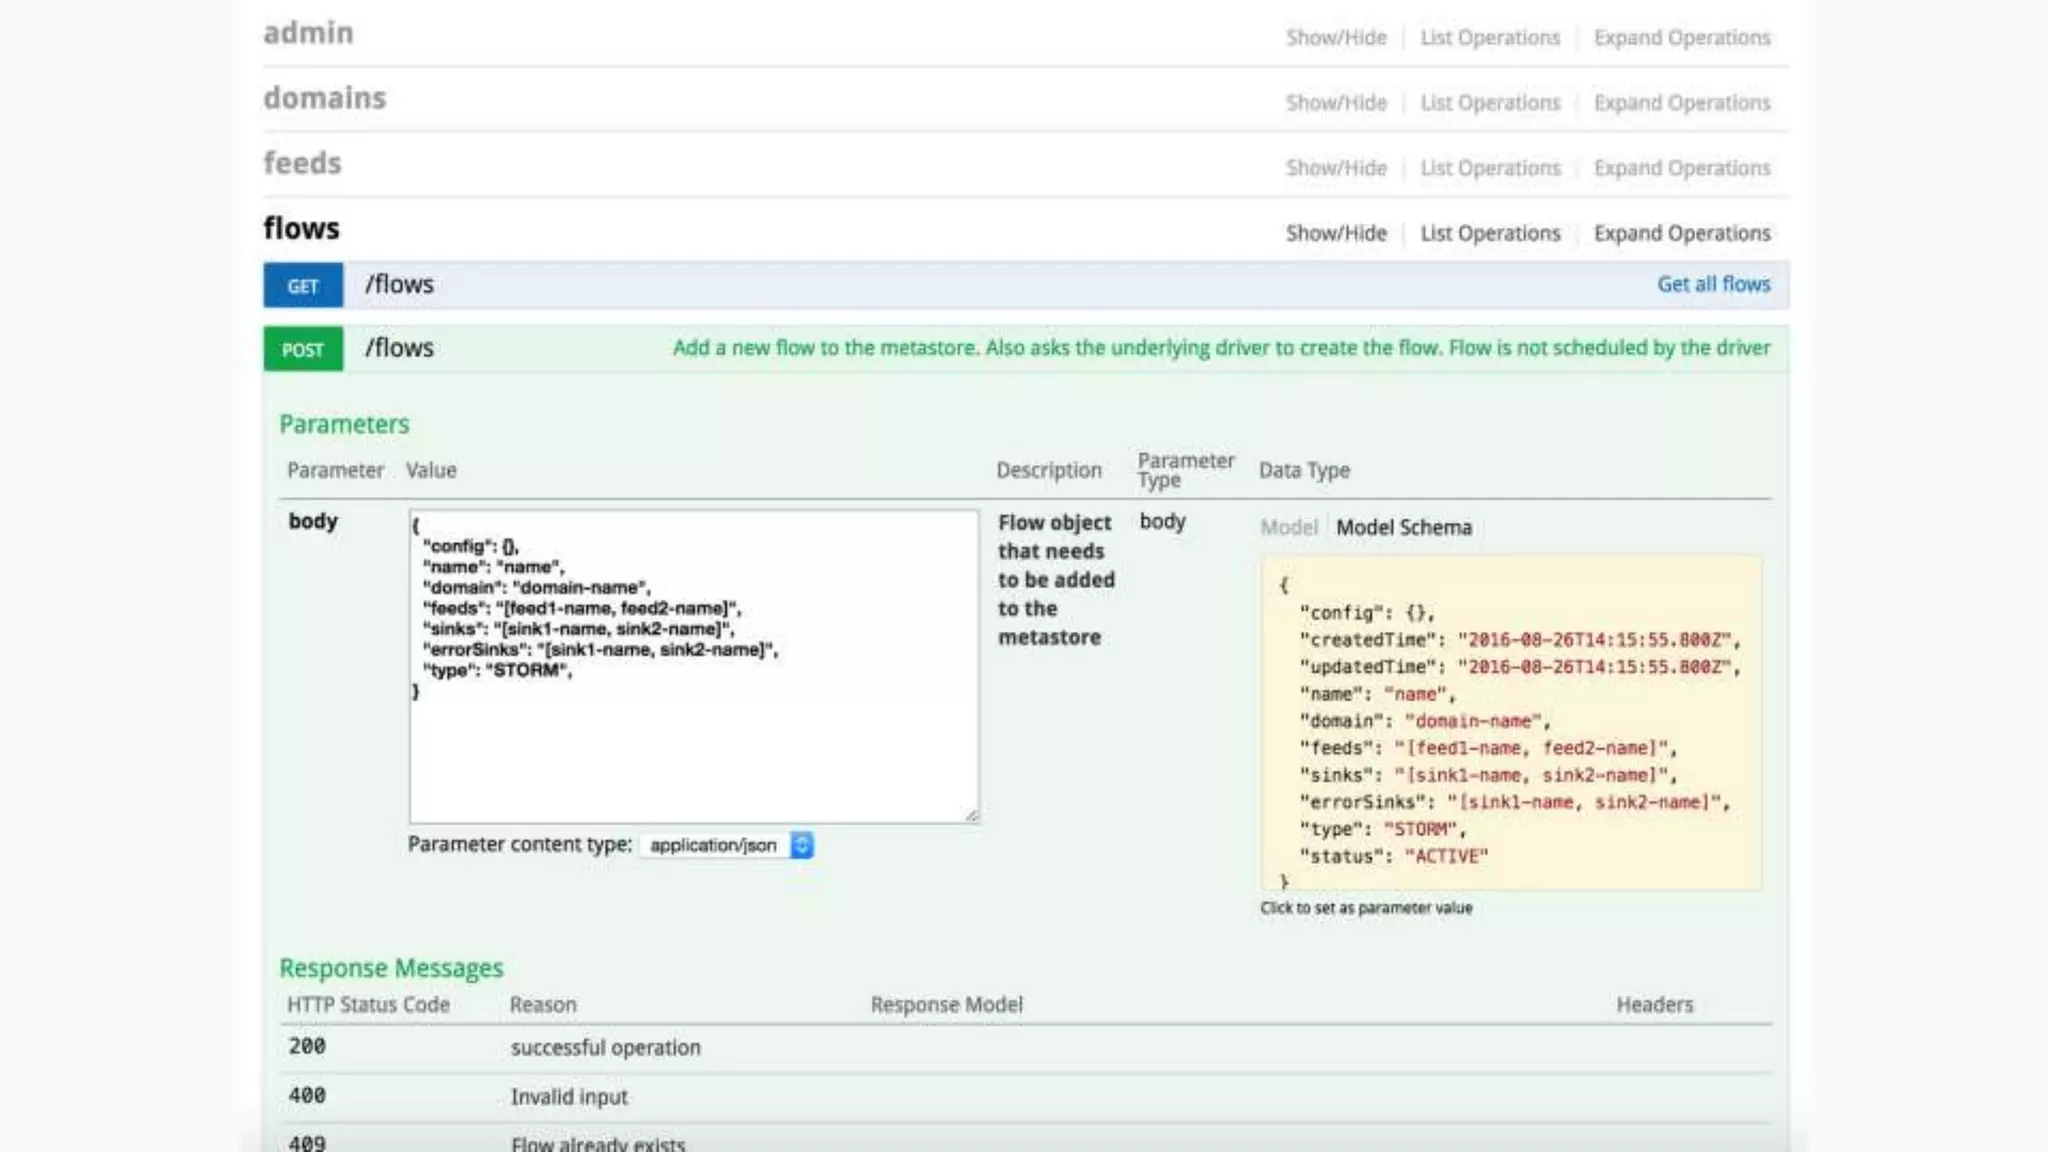Collapse the flows section heading
The image size is (2048, 1152).
[x=301, y=229]
